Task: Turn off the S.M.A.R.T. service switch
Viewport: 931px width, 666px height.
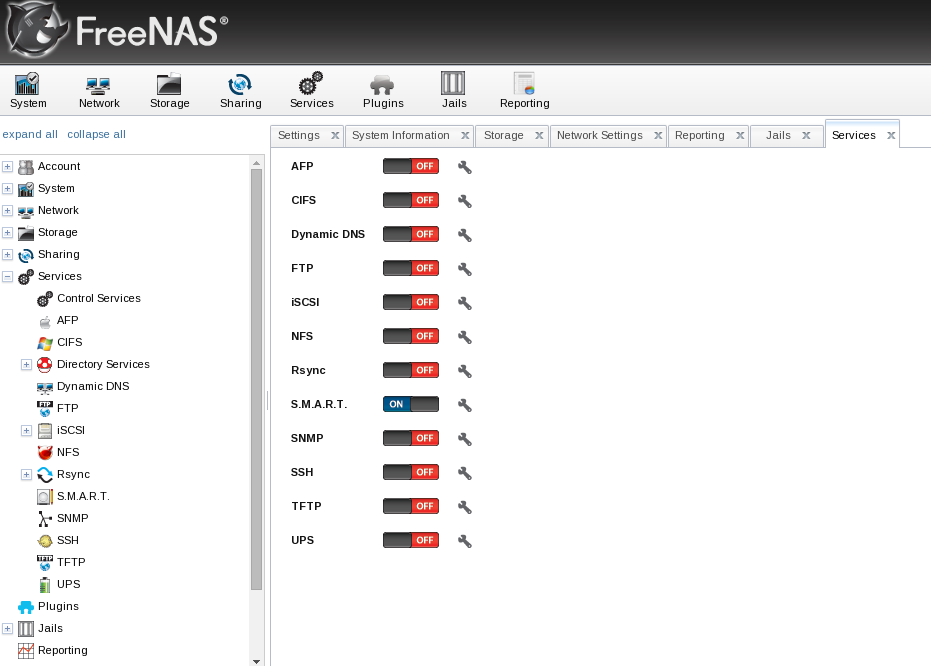Action: click(411, 404)
